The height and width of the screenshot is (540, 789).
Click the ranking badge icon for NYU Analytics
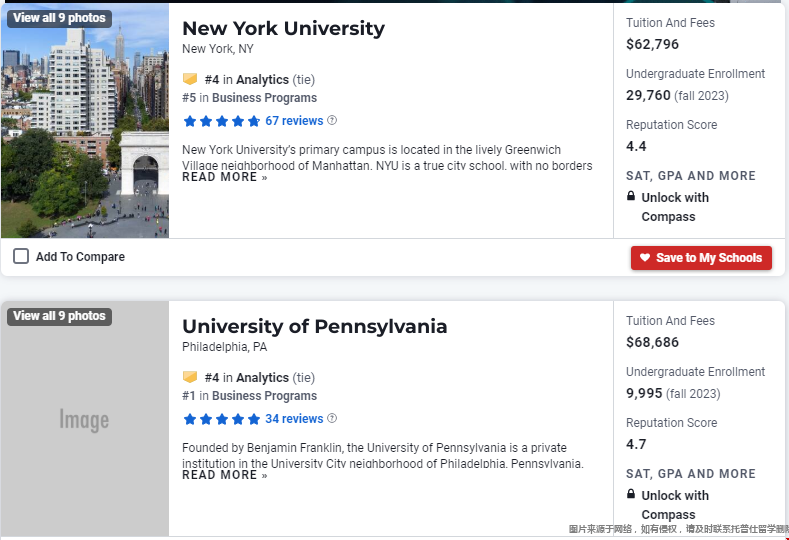click(190, 79)
